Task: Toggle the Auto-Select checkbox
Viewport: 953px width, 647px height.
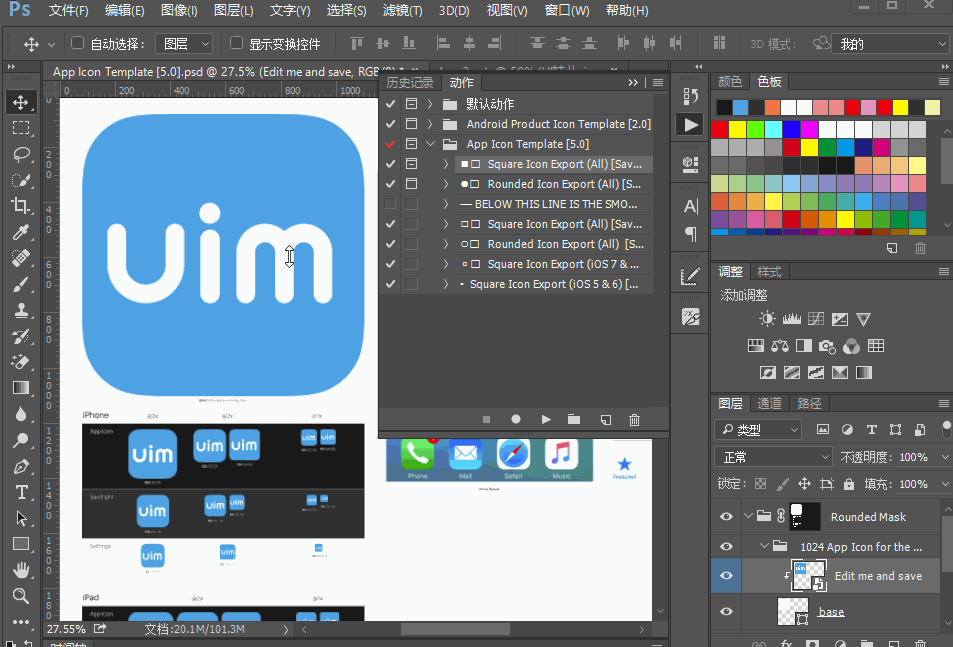Action: click(77, 43)
